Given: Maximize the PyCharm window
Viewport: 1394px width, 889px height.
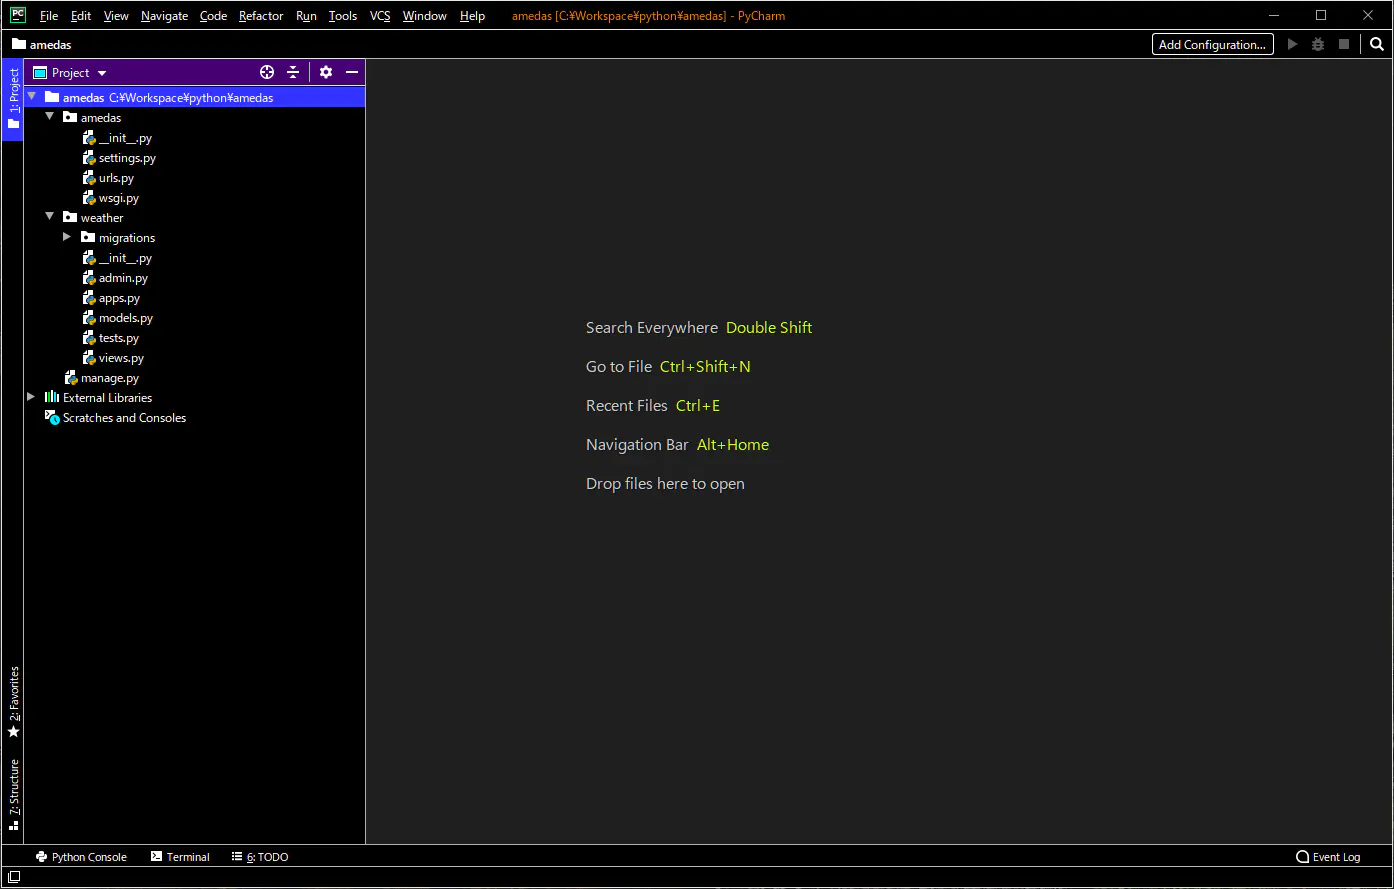Looking at the screenshot, I should (x=1321, y=15).
